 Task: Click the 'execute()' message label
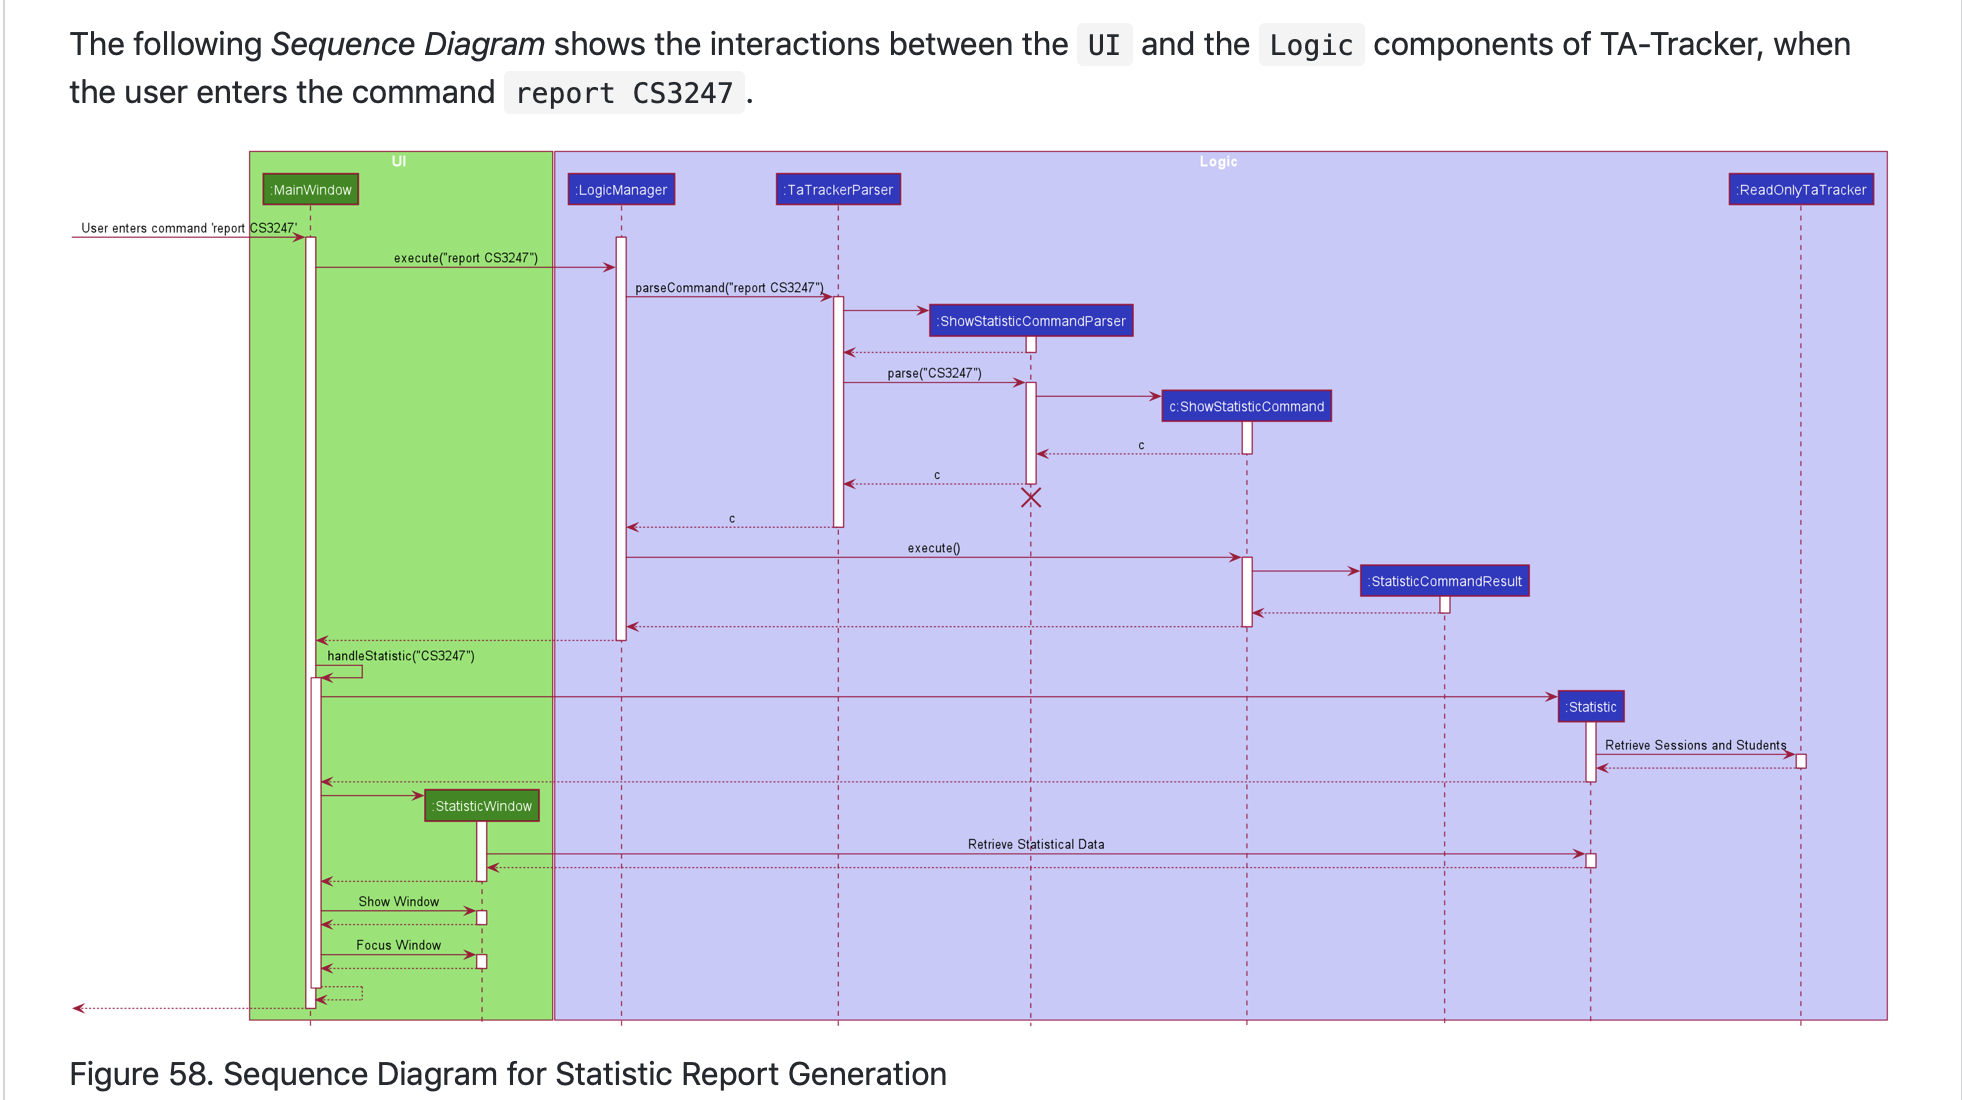coord(933,548)
